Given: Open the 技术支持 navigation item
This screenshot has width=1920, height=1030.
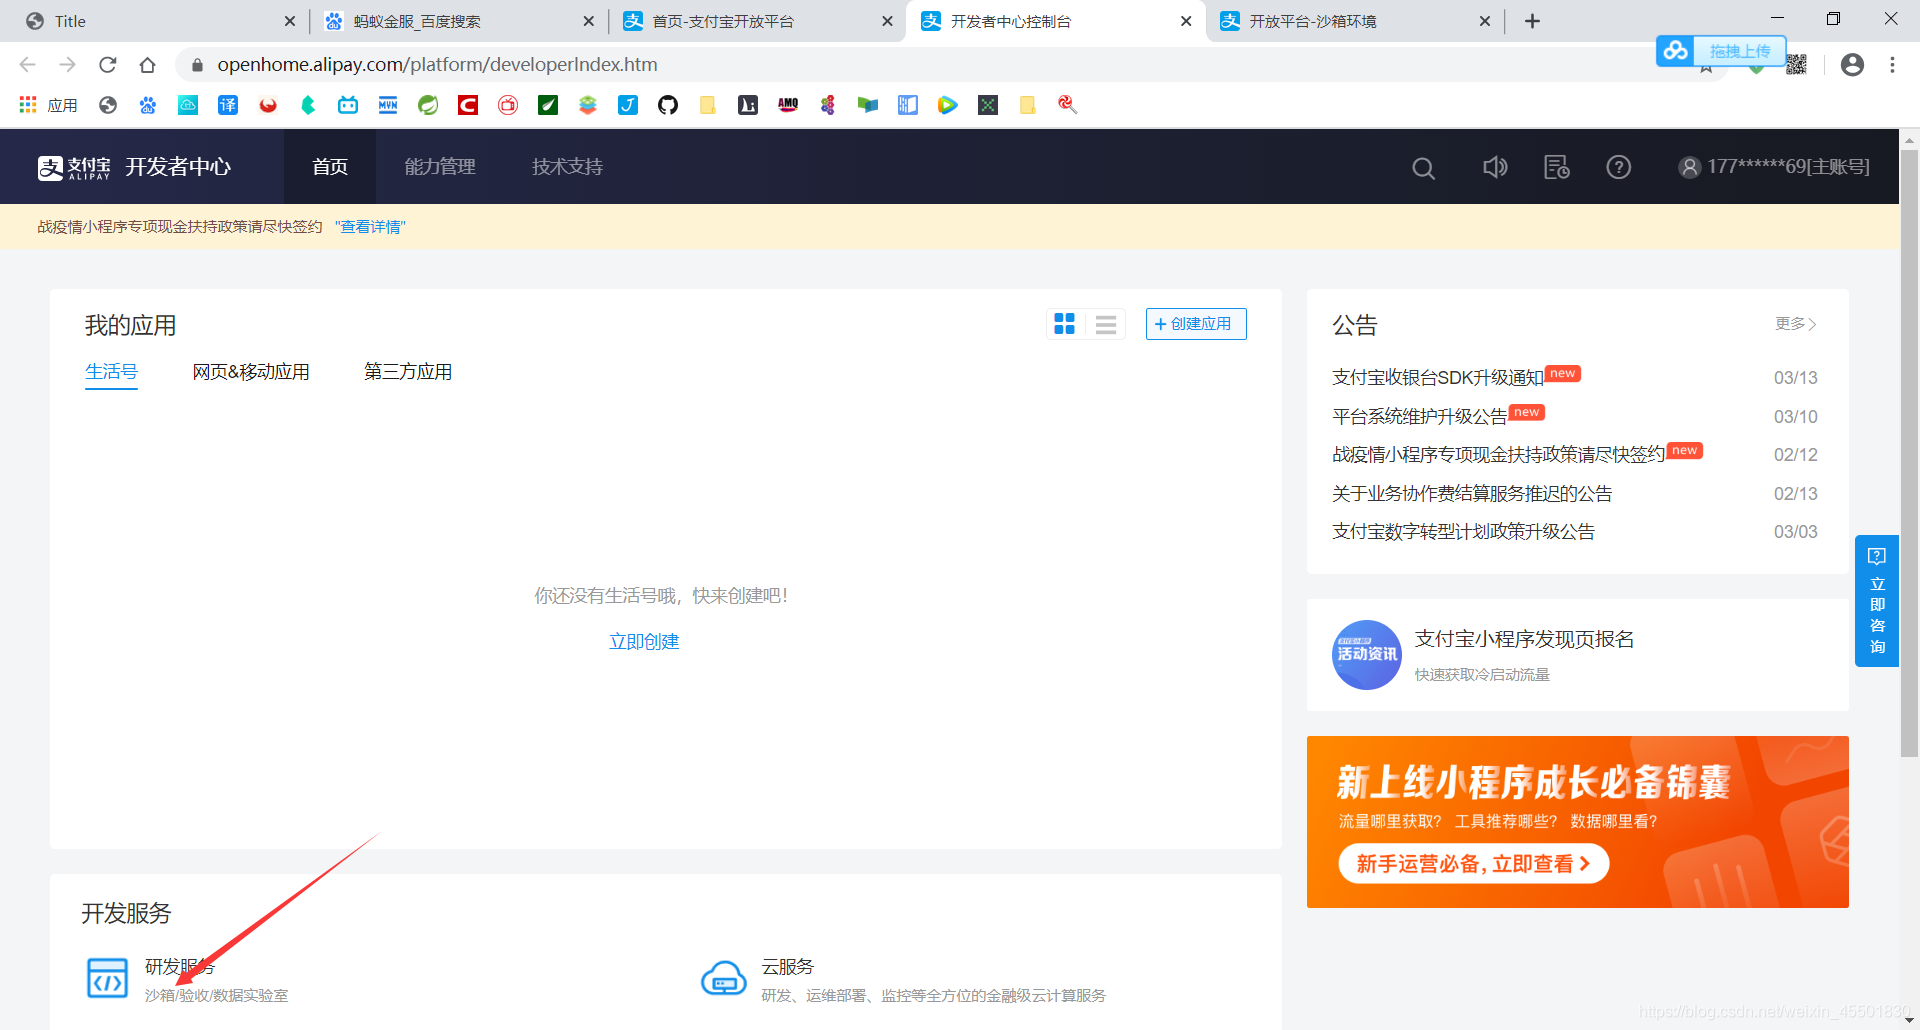Looking at the screenshot, I should pyautogui.click(x=568, y=167).
